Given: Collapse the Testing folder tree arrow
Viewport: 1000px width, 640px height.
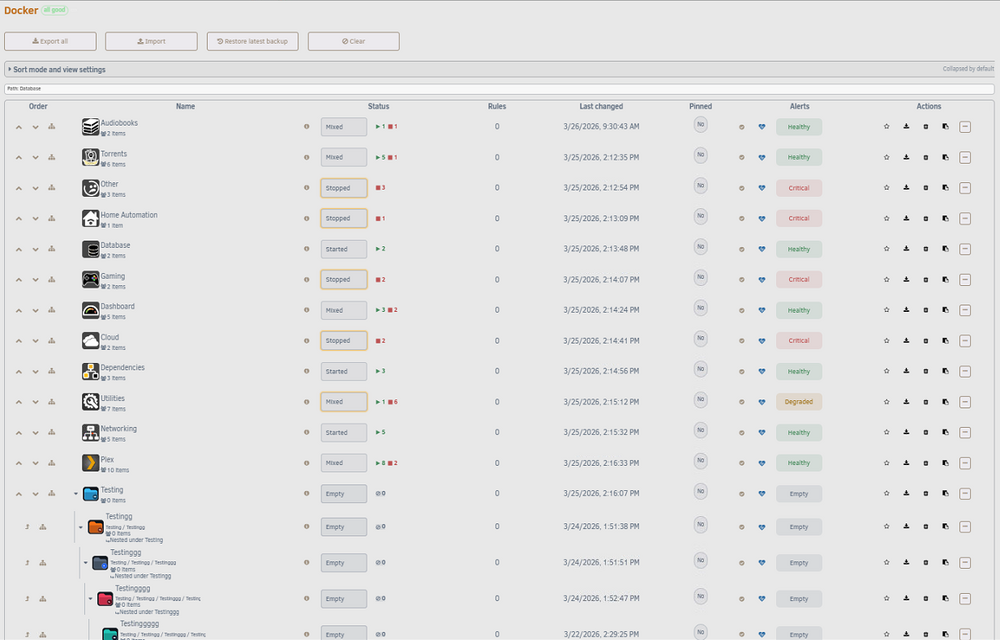Looking at the screenshot, I should pos(75,493).
